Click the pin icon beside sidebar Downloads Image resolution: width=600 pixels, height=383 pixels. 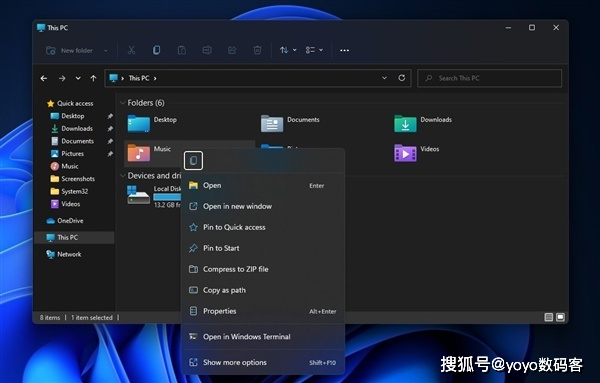click(x=110, y=129)
